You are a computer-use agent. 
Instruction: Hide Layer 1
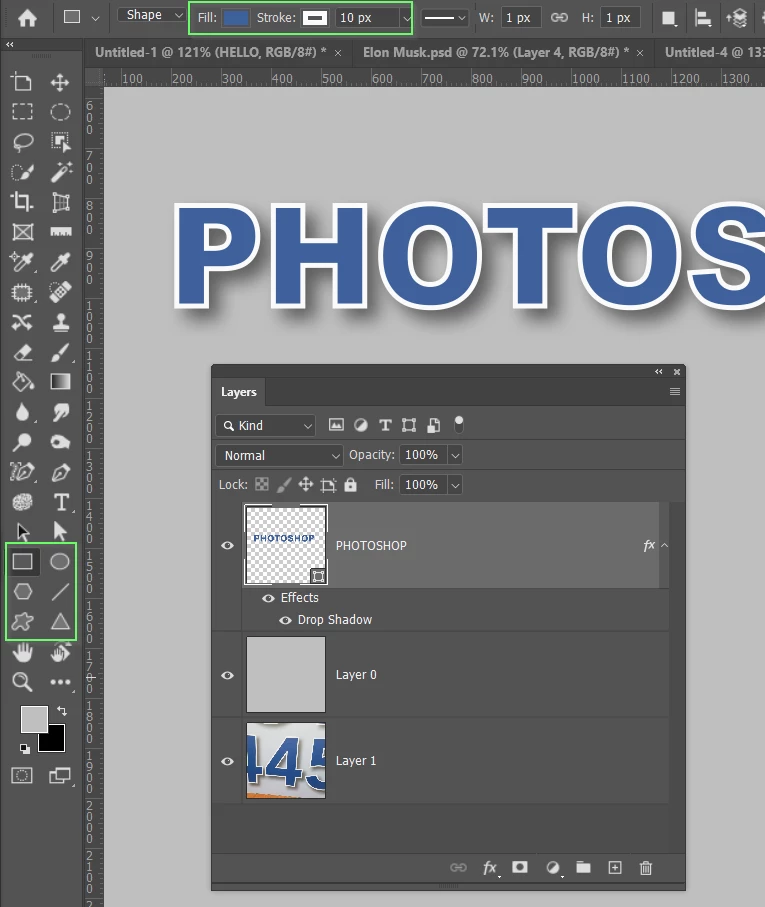227,761
